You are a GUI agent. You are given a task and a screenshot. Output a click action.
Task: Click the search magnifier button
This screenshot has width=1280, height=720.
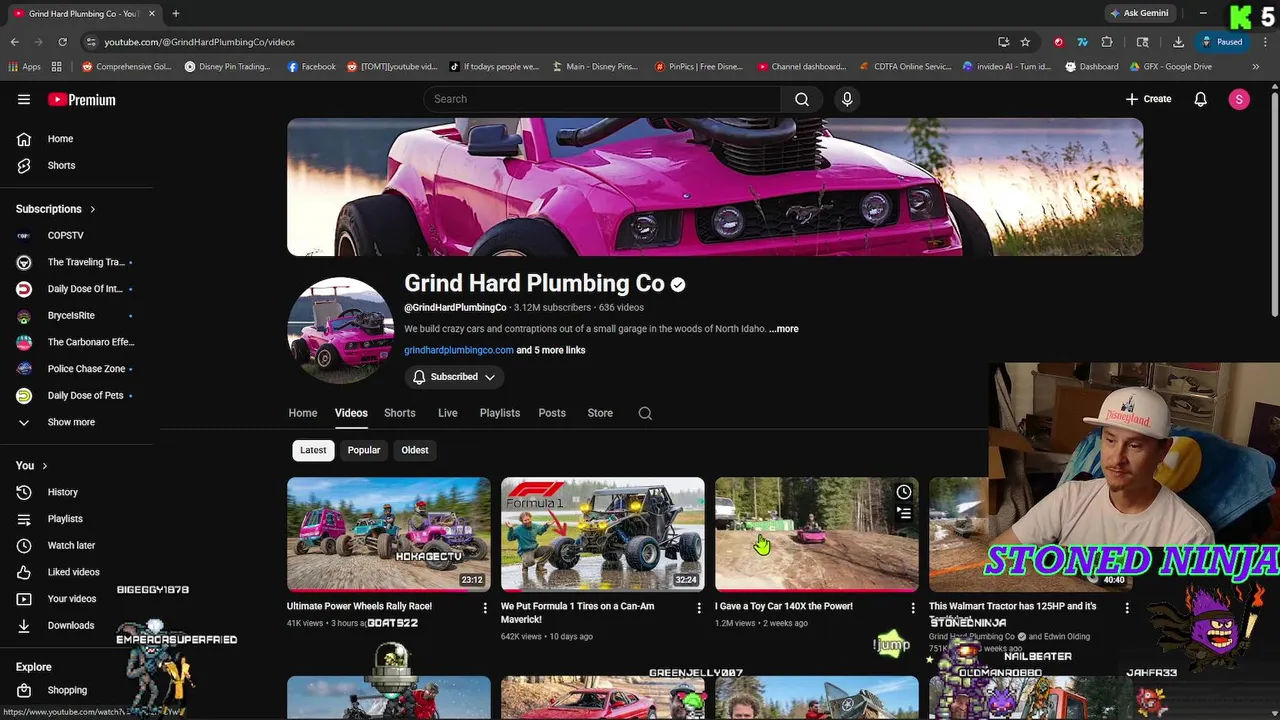coord(802,99)
